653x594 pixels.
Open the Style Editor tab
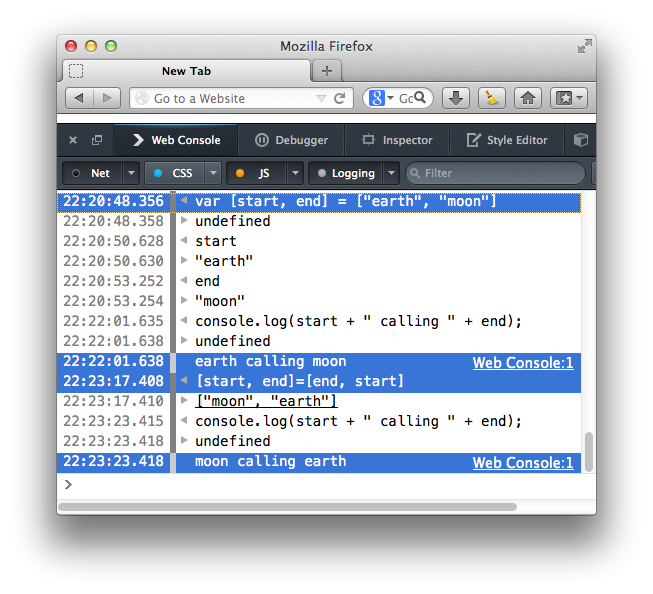point(506,140)
